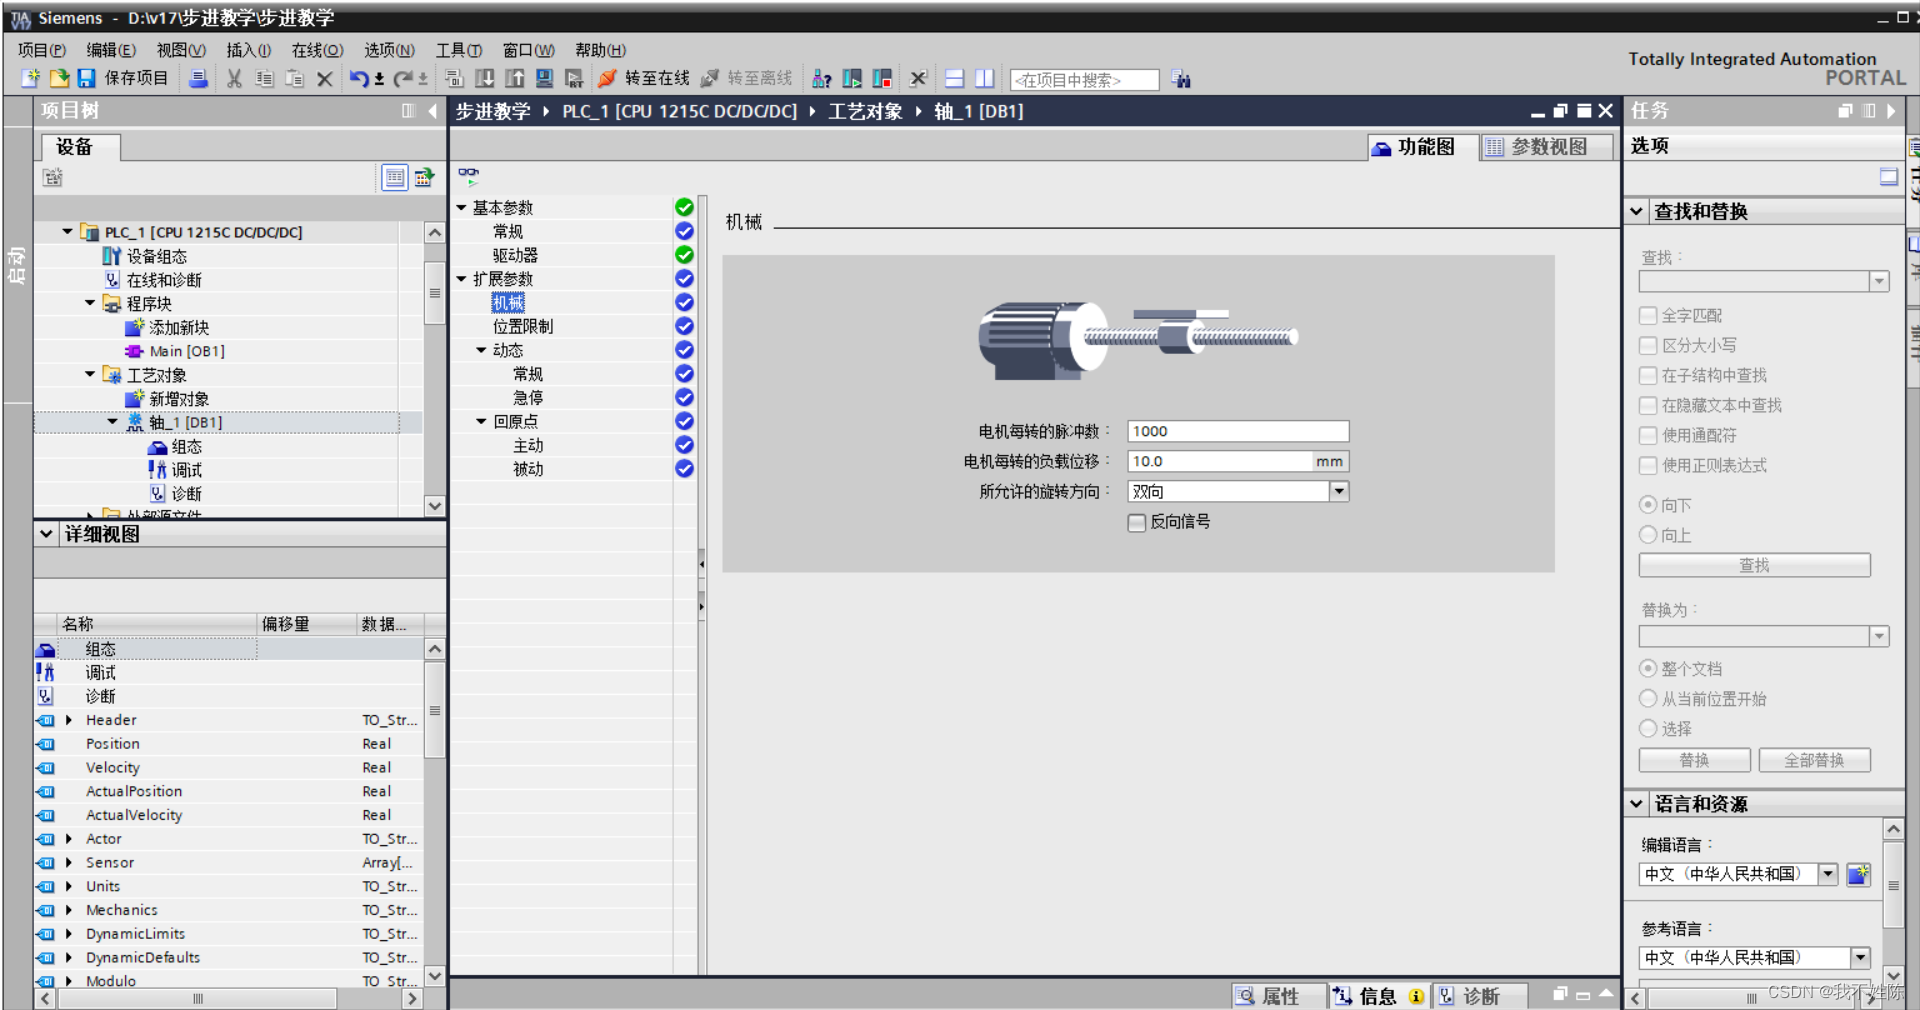Enable the 反向信号 checkbox
Screen dimensions: 1920x1010
pyautogui.click(x=1137, y=522)
